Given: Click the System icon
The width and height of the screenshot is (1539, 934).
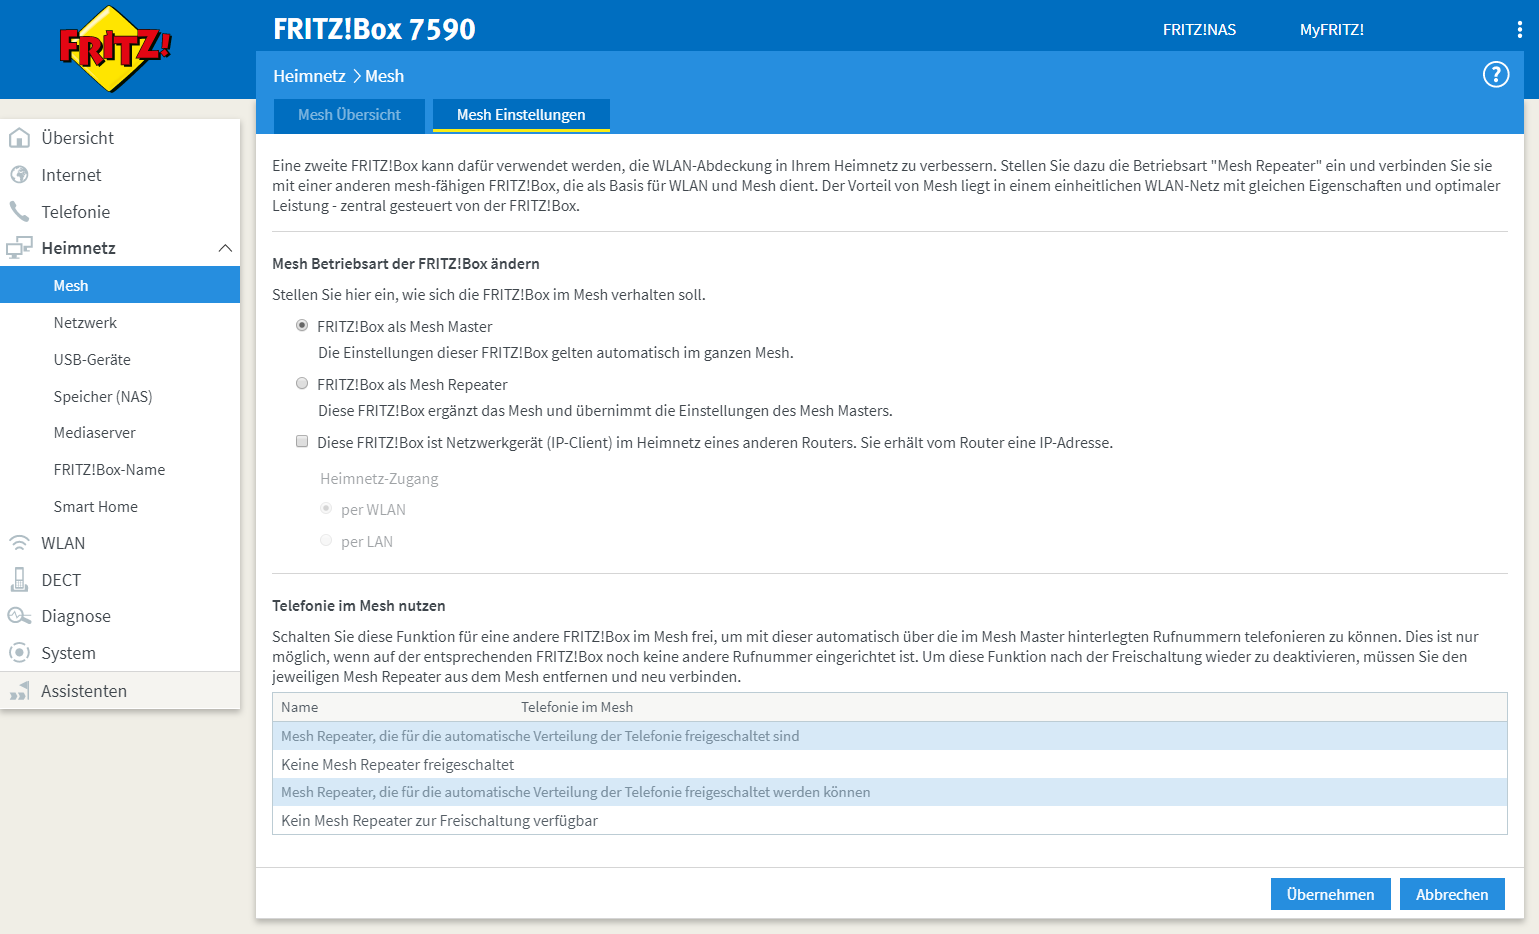Looking at the screenshot, I should (x=19, y=653).
